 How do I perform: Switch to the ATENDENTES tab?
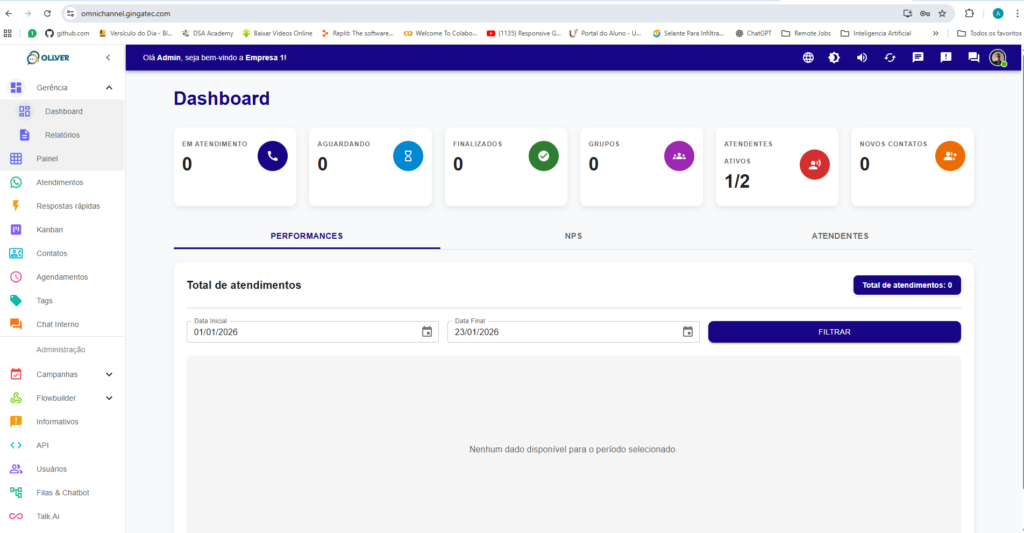click(839, 236)
